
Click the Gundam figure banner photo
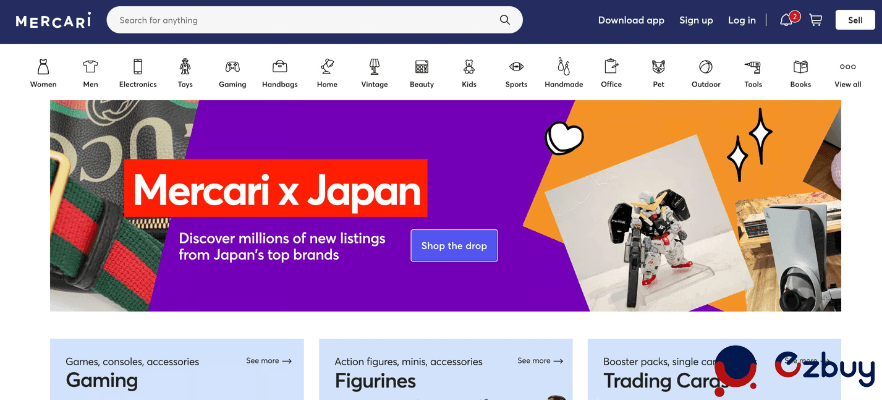(647, 224)
